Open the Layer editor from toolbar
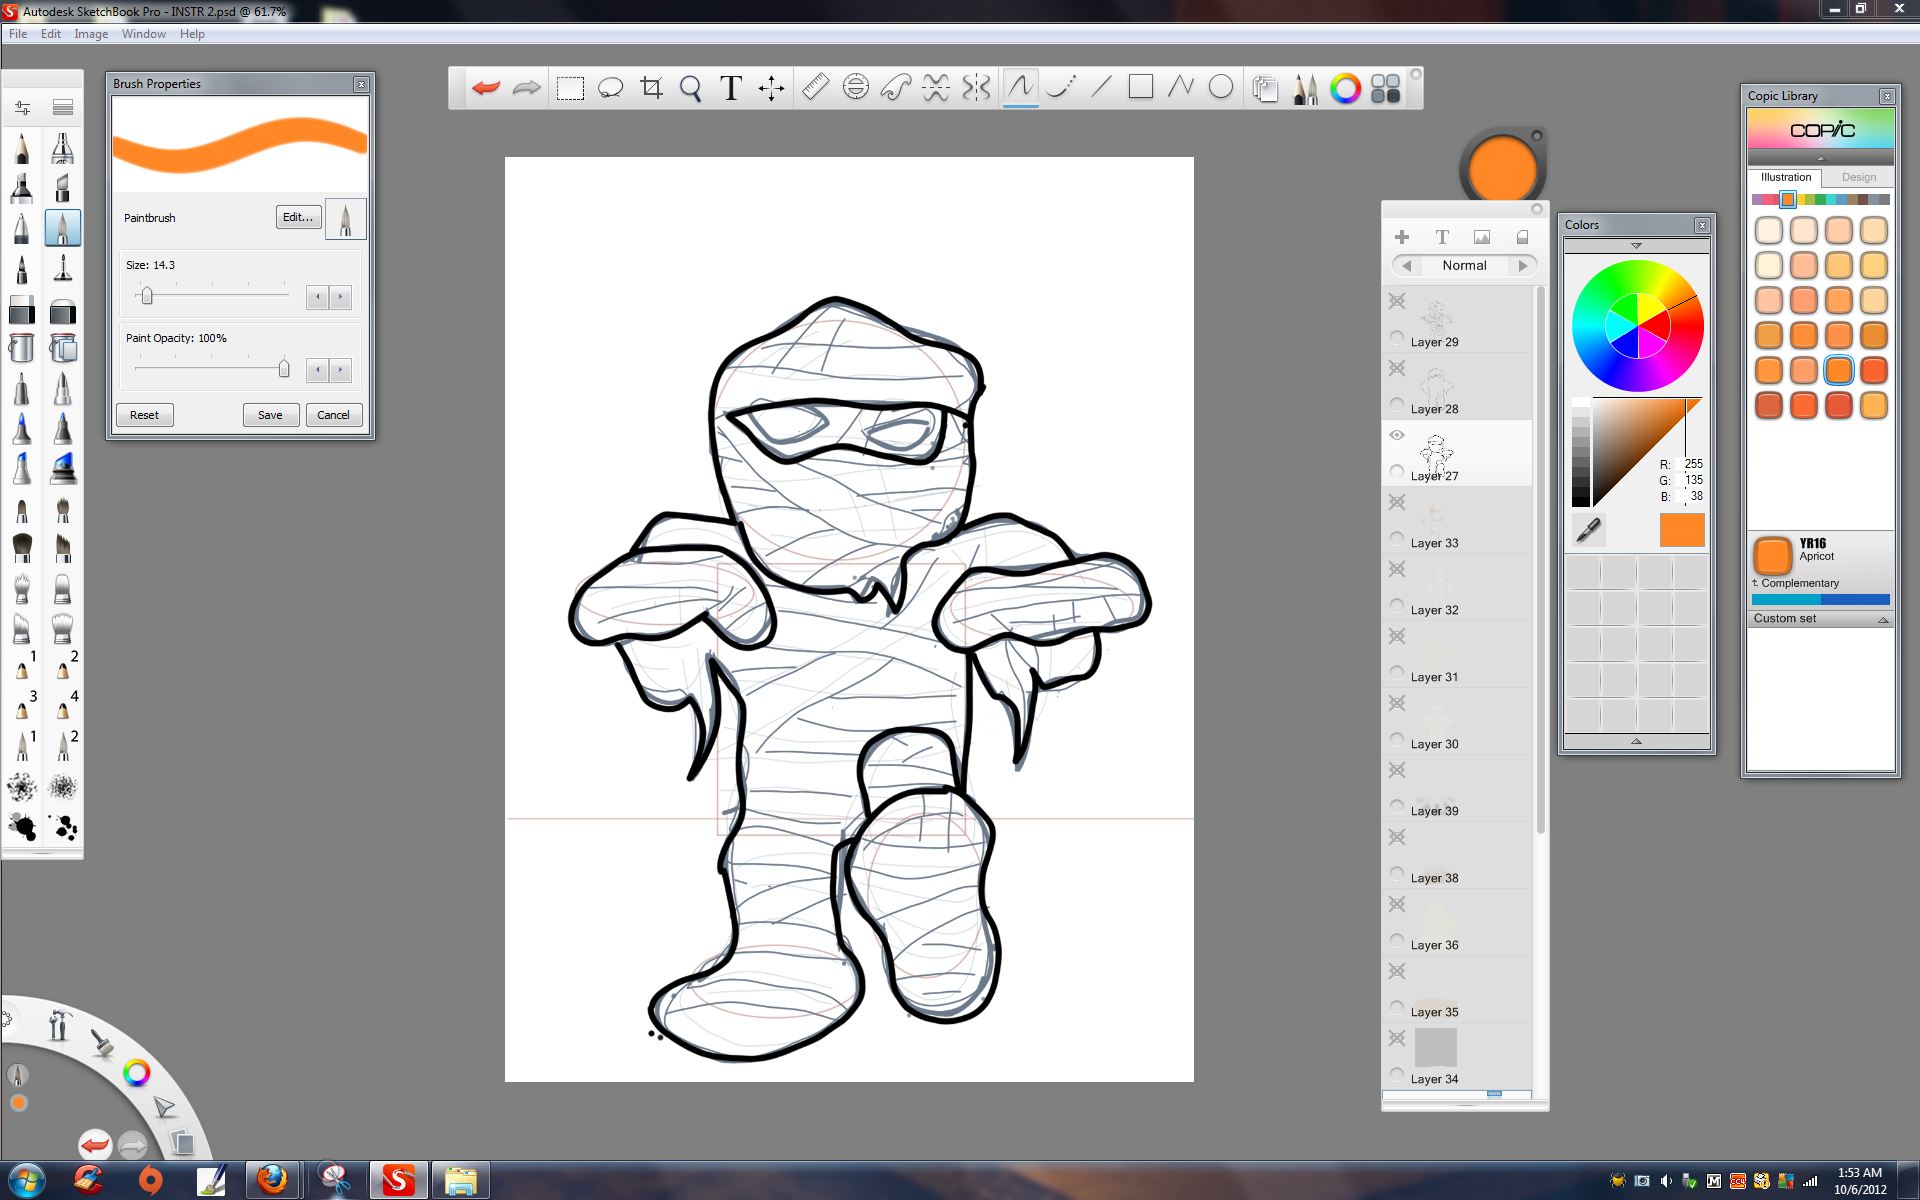 pyautogui.click(x=1265, y=89)
